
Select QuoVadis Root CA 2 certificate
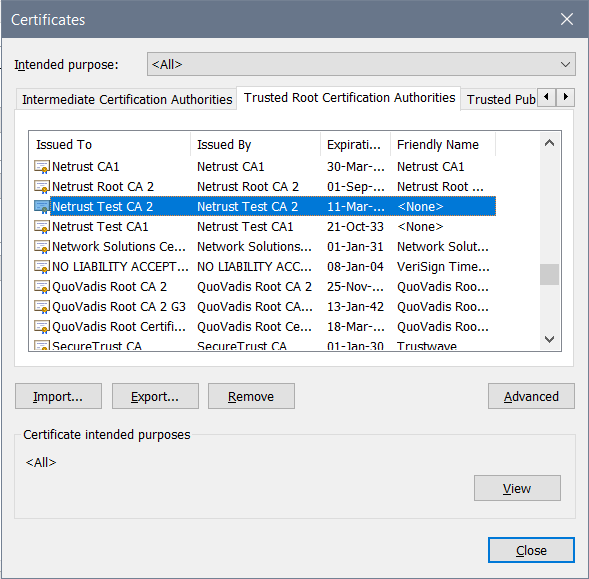(x=264, y=287)
